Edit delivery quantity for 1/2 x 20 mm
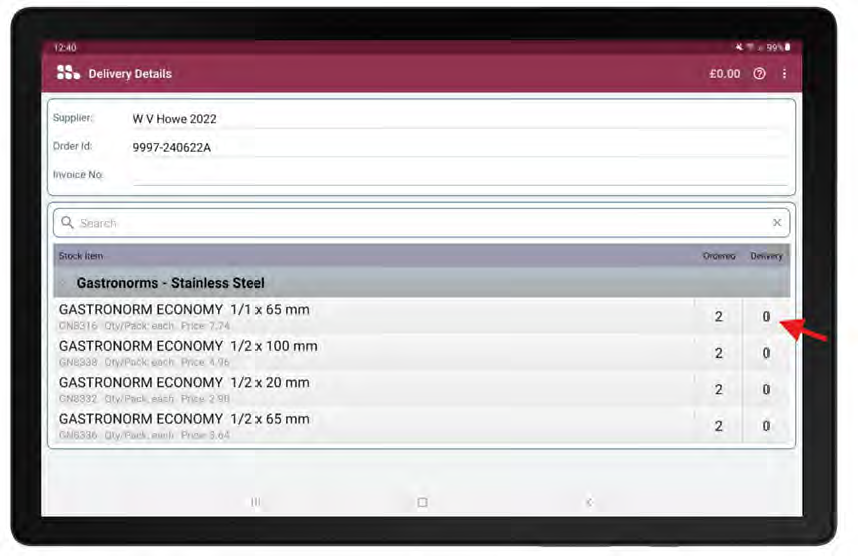The height and width of the screenshot is (556, 858). pyautogui.click(x=766, y=389)
